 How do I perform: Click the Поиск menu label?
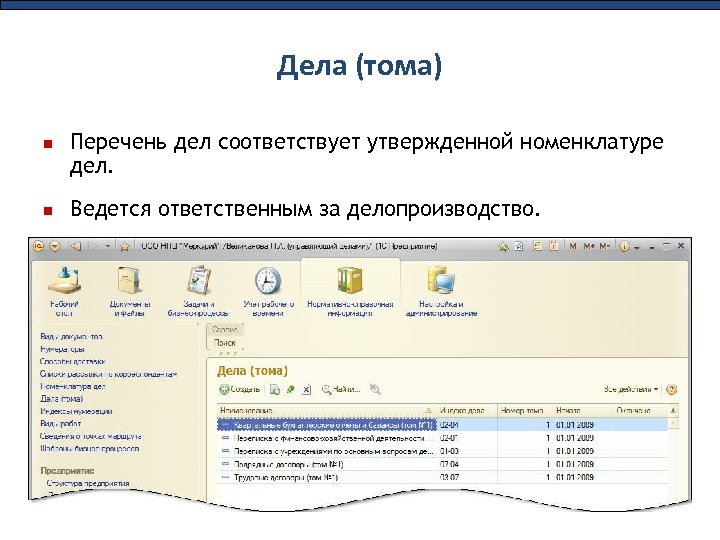[225, 343]
